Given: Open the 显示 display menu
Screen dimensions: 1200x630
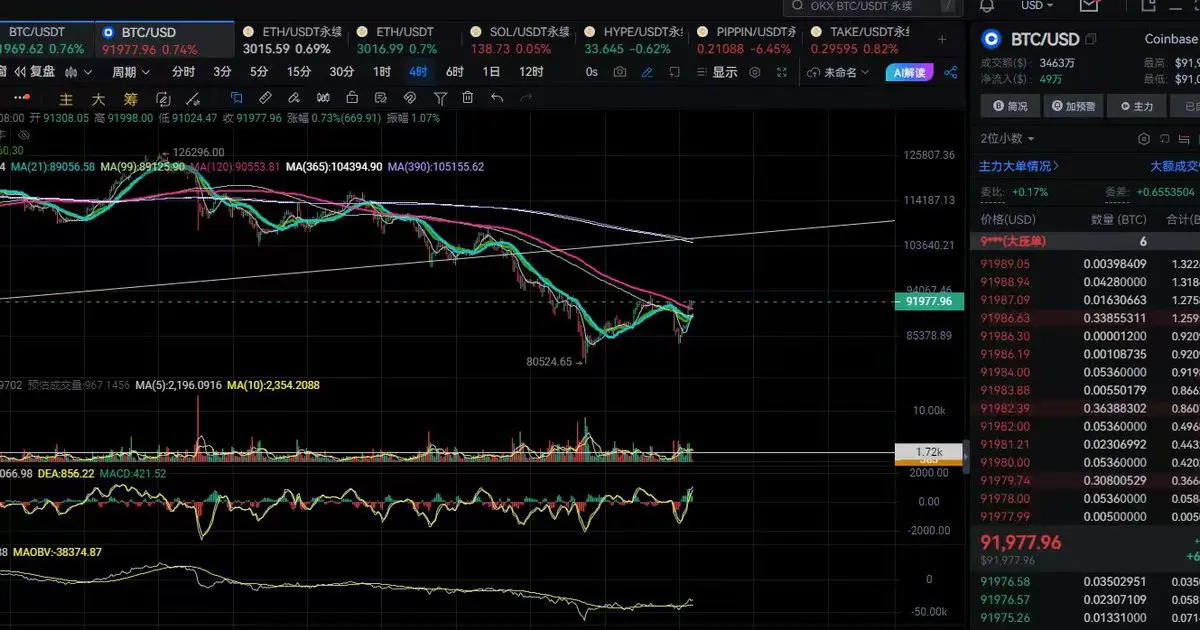Looking at the screenshot, I should pos(716,72).
